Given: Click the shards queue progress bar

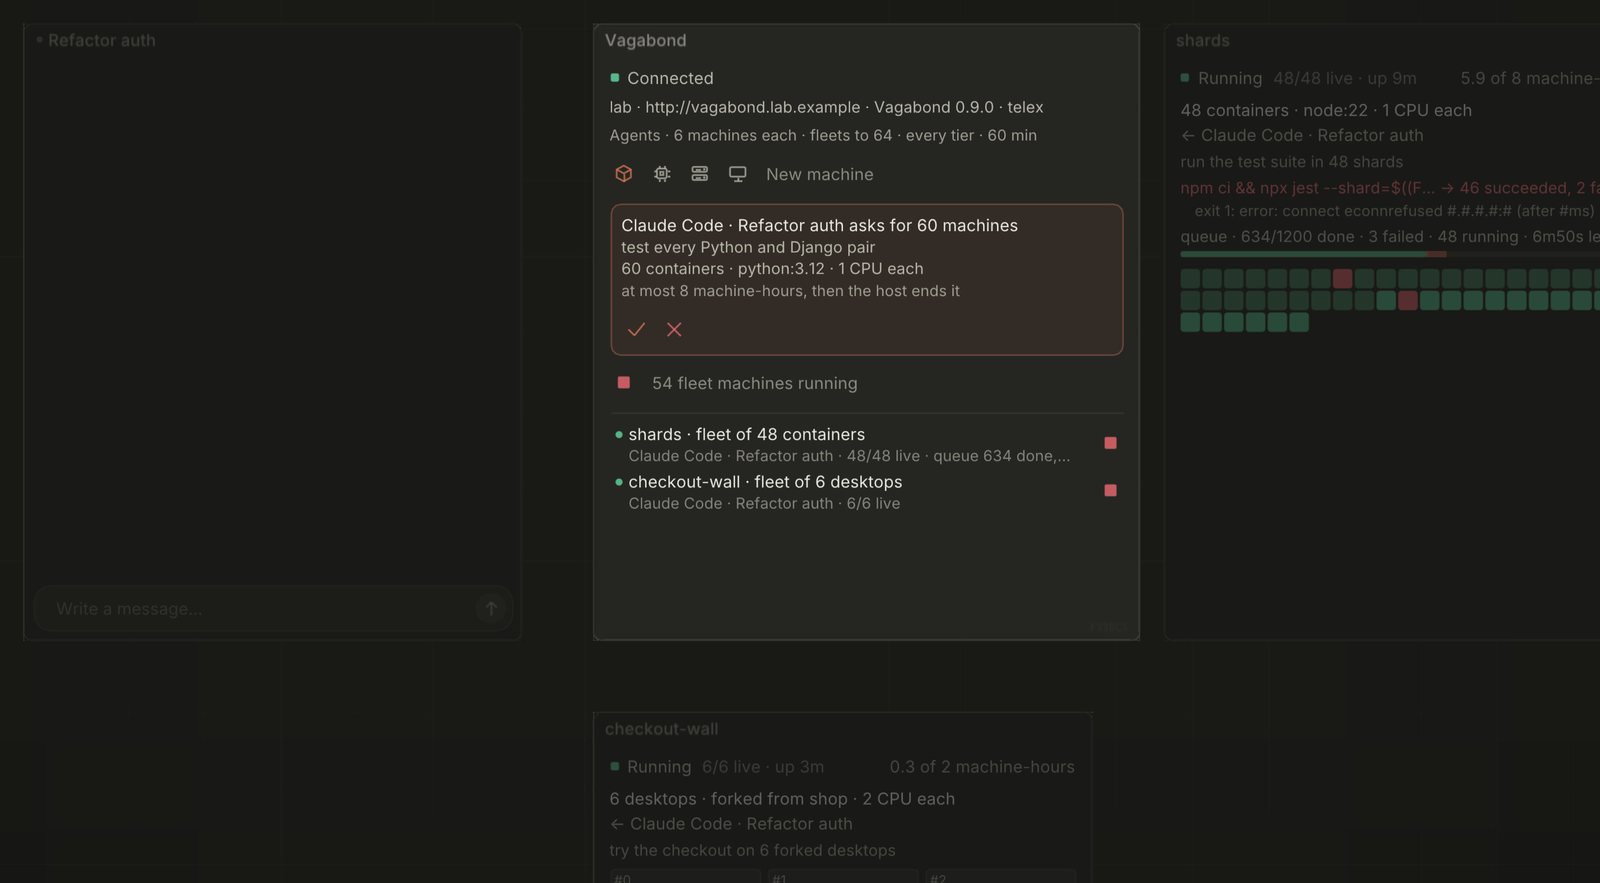Looking at the screenshot, I should (1390, 255).
